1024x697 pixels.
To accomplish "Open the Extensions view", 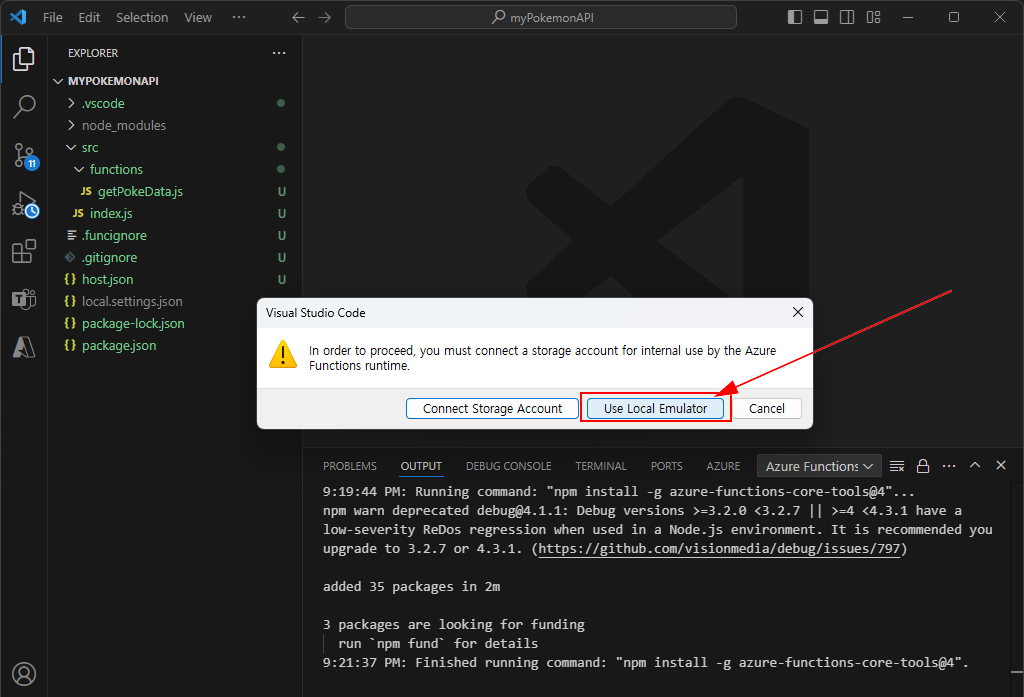I will (24, 251).
